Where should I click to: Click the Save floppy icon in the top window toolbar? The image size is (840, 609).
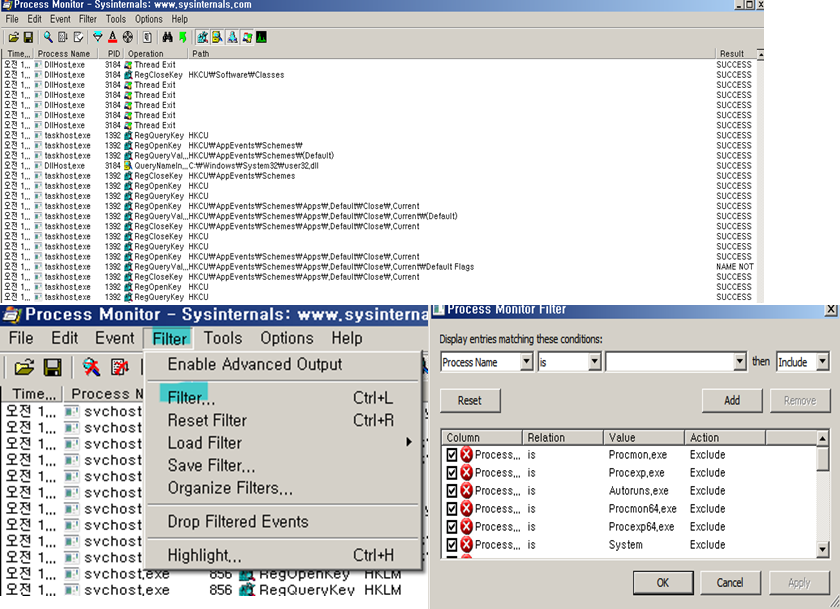tap(28, 37)
